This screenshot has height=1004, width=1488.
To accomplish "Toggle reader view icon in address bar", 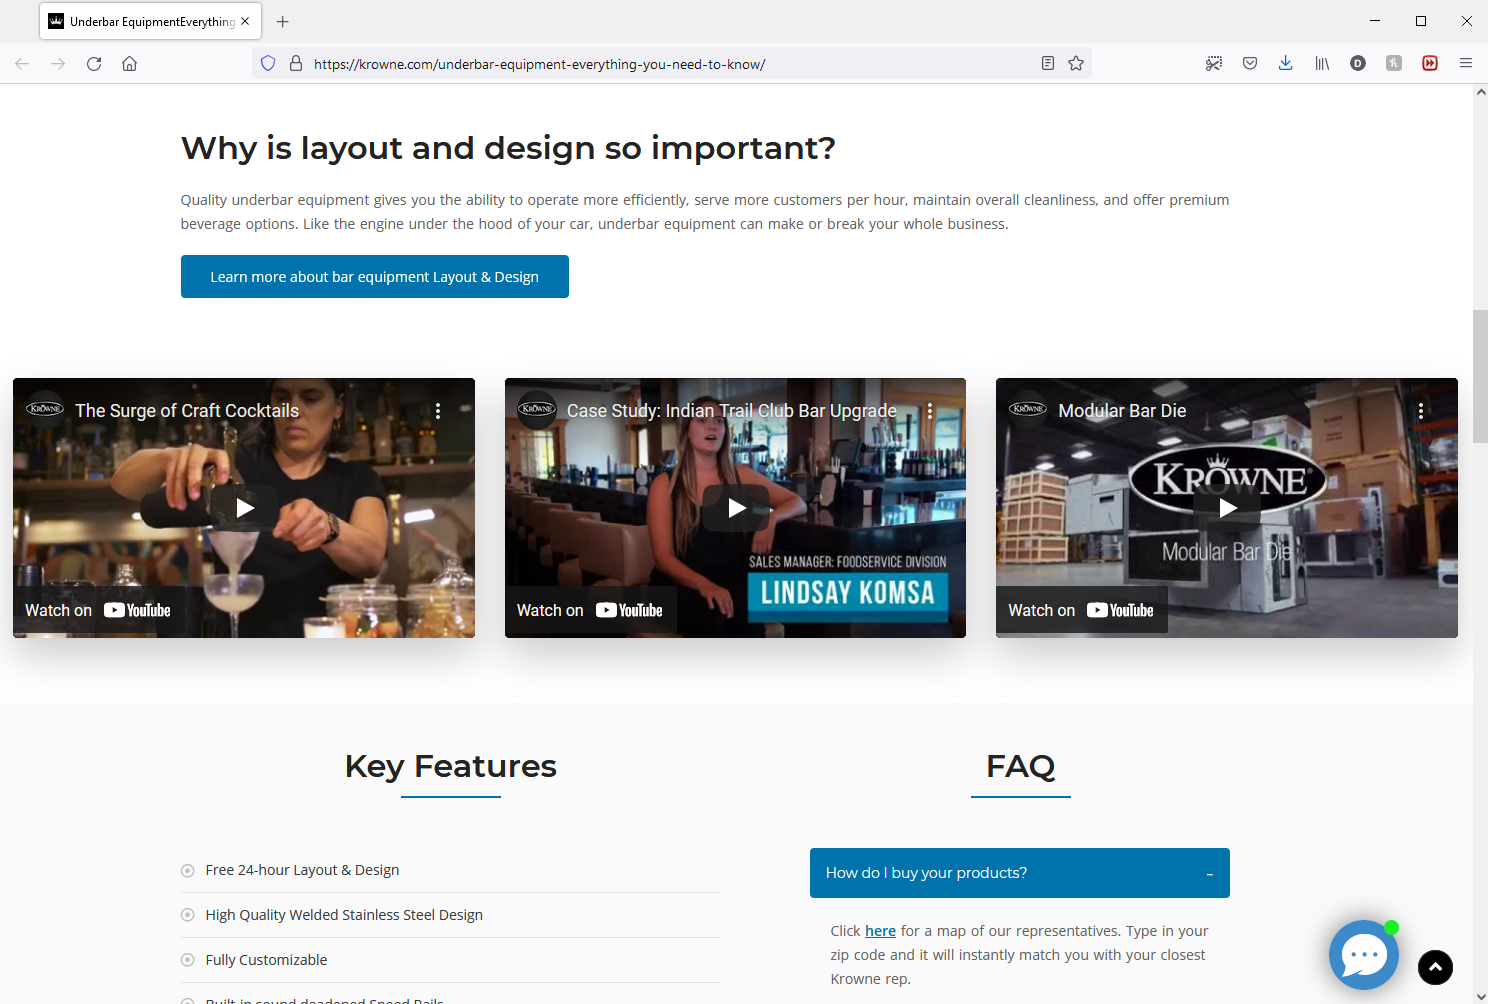I will 1048,64.
